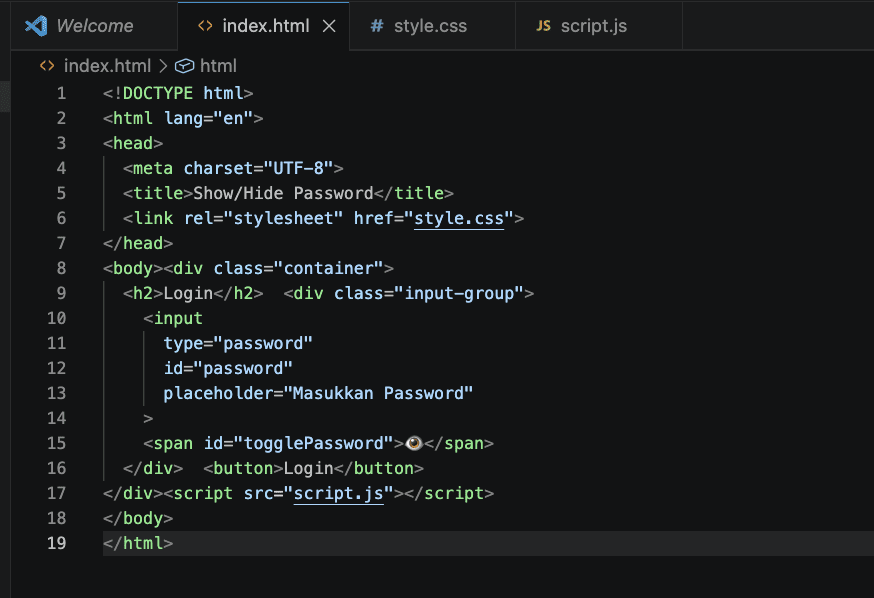Select line number 10 in the gutter

click(56, 318)
